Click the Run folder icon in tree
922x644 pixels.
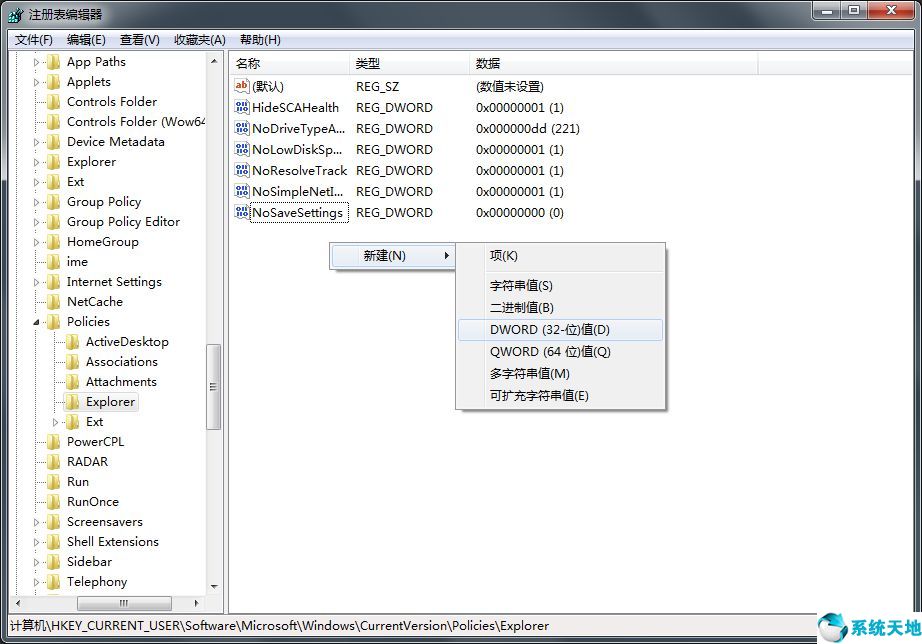point(55,481)
